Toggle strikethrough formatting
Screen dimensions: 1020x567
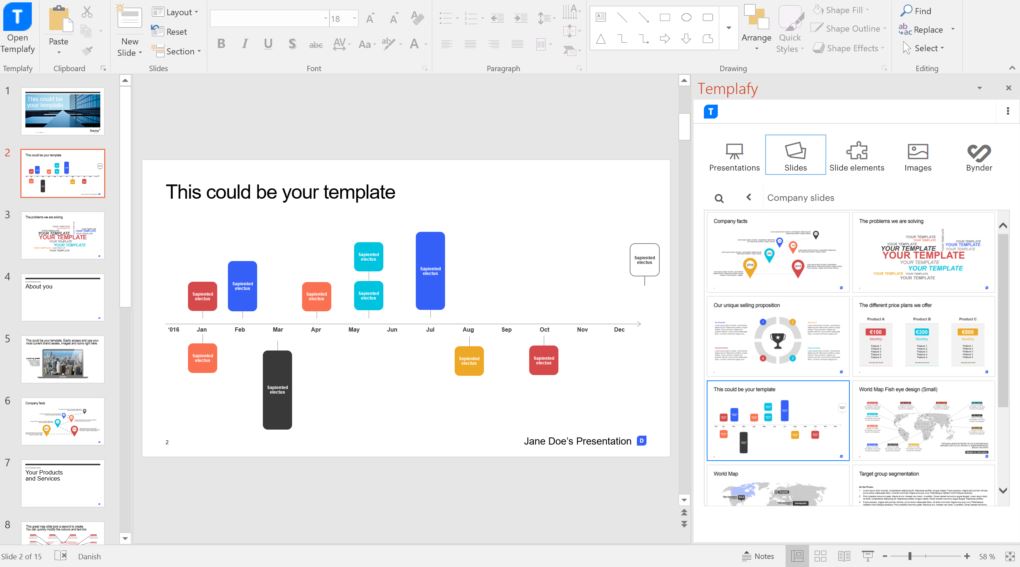coord(315,44)
